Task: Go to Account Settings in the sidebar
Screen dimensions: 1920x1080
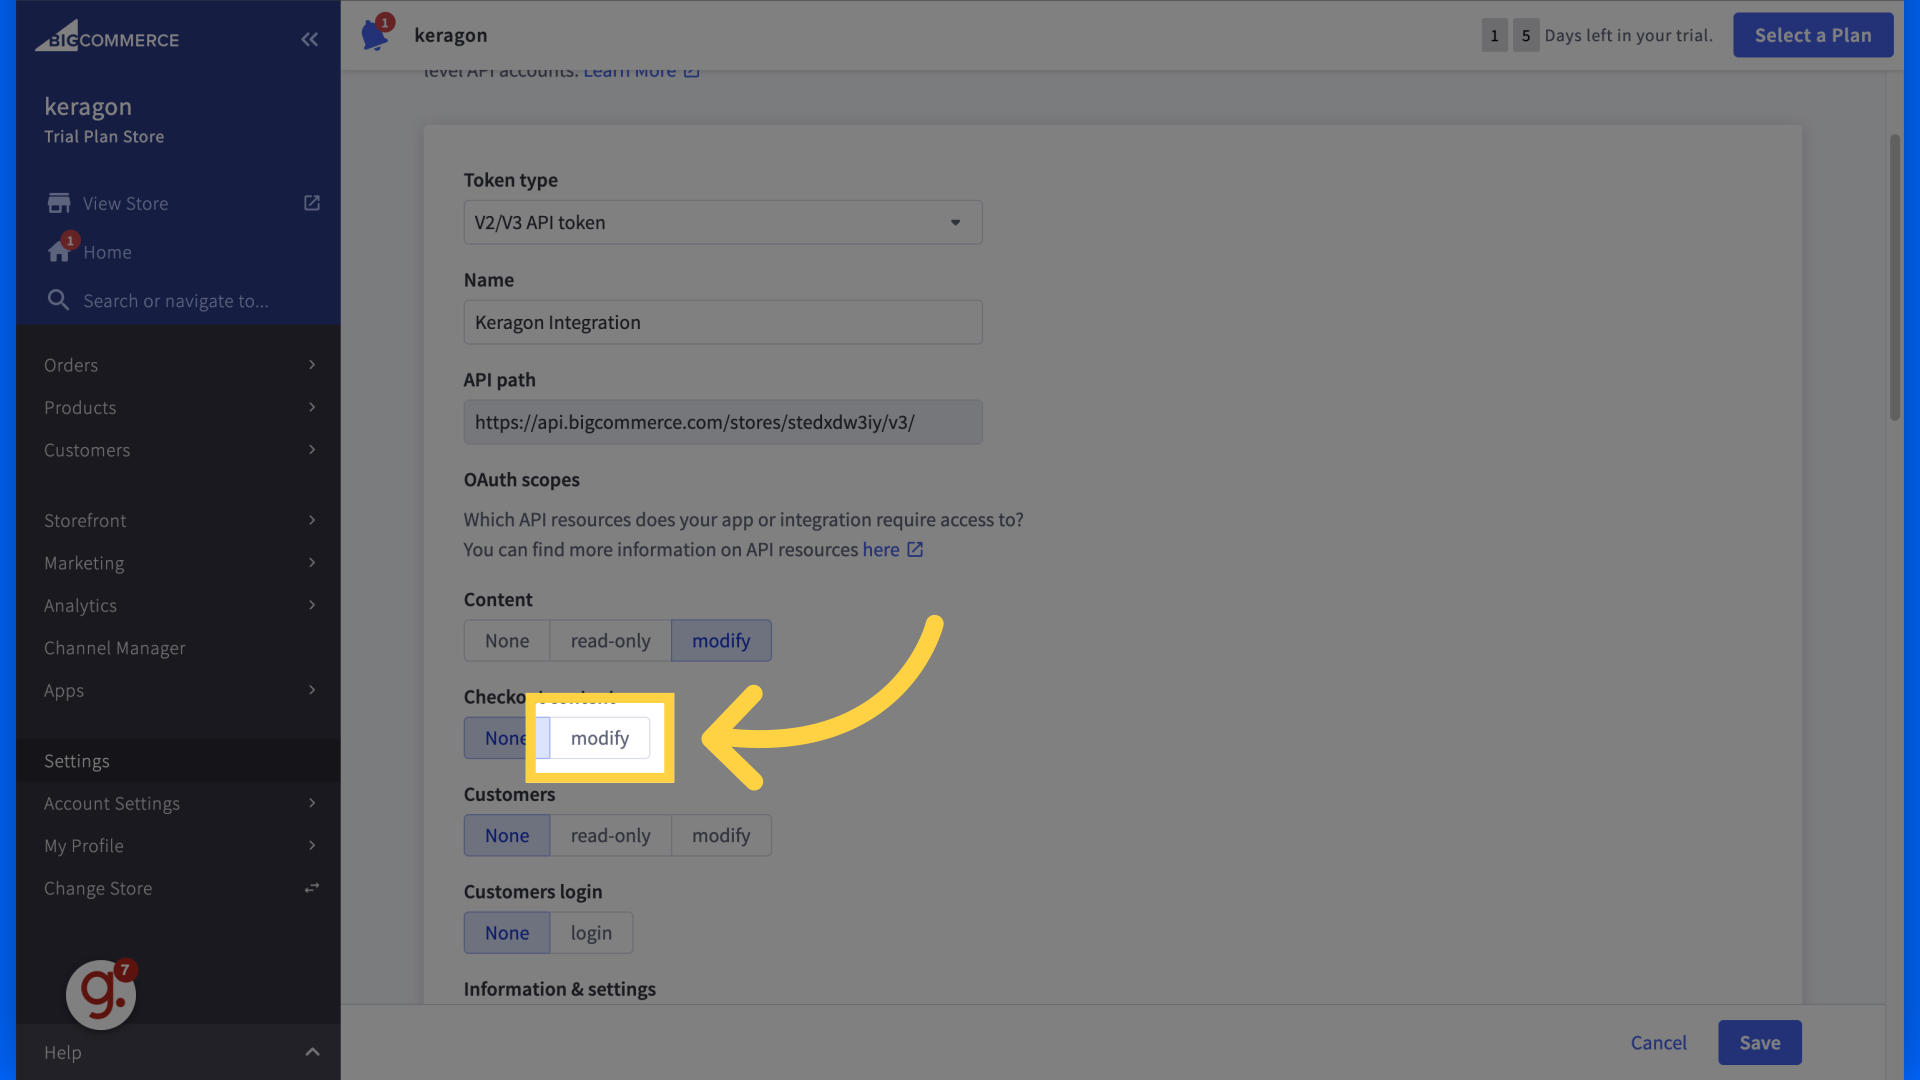Action: (112, 803)
